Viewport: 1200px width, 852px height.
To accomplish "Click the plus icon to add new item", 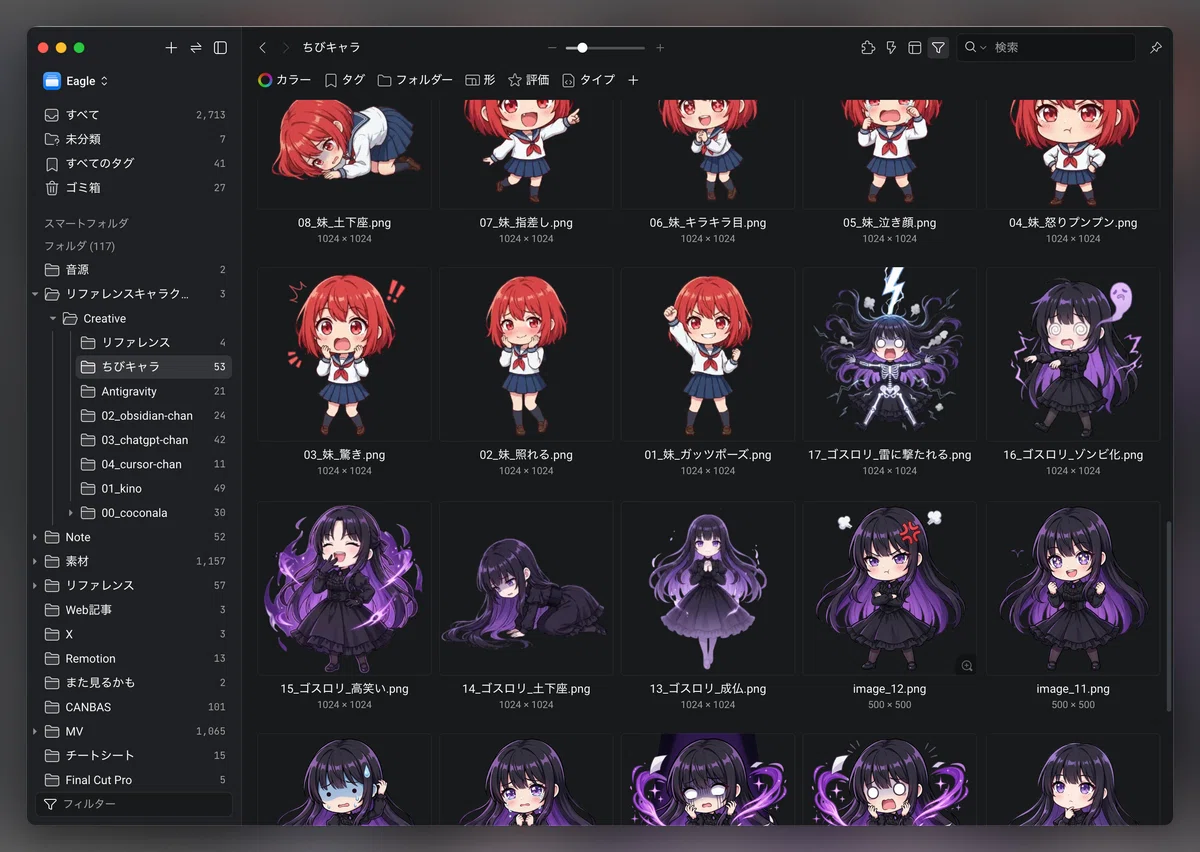I will pyautogui.click(x=171, y=48).
